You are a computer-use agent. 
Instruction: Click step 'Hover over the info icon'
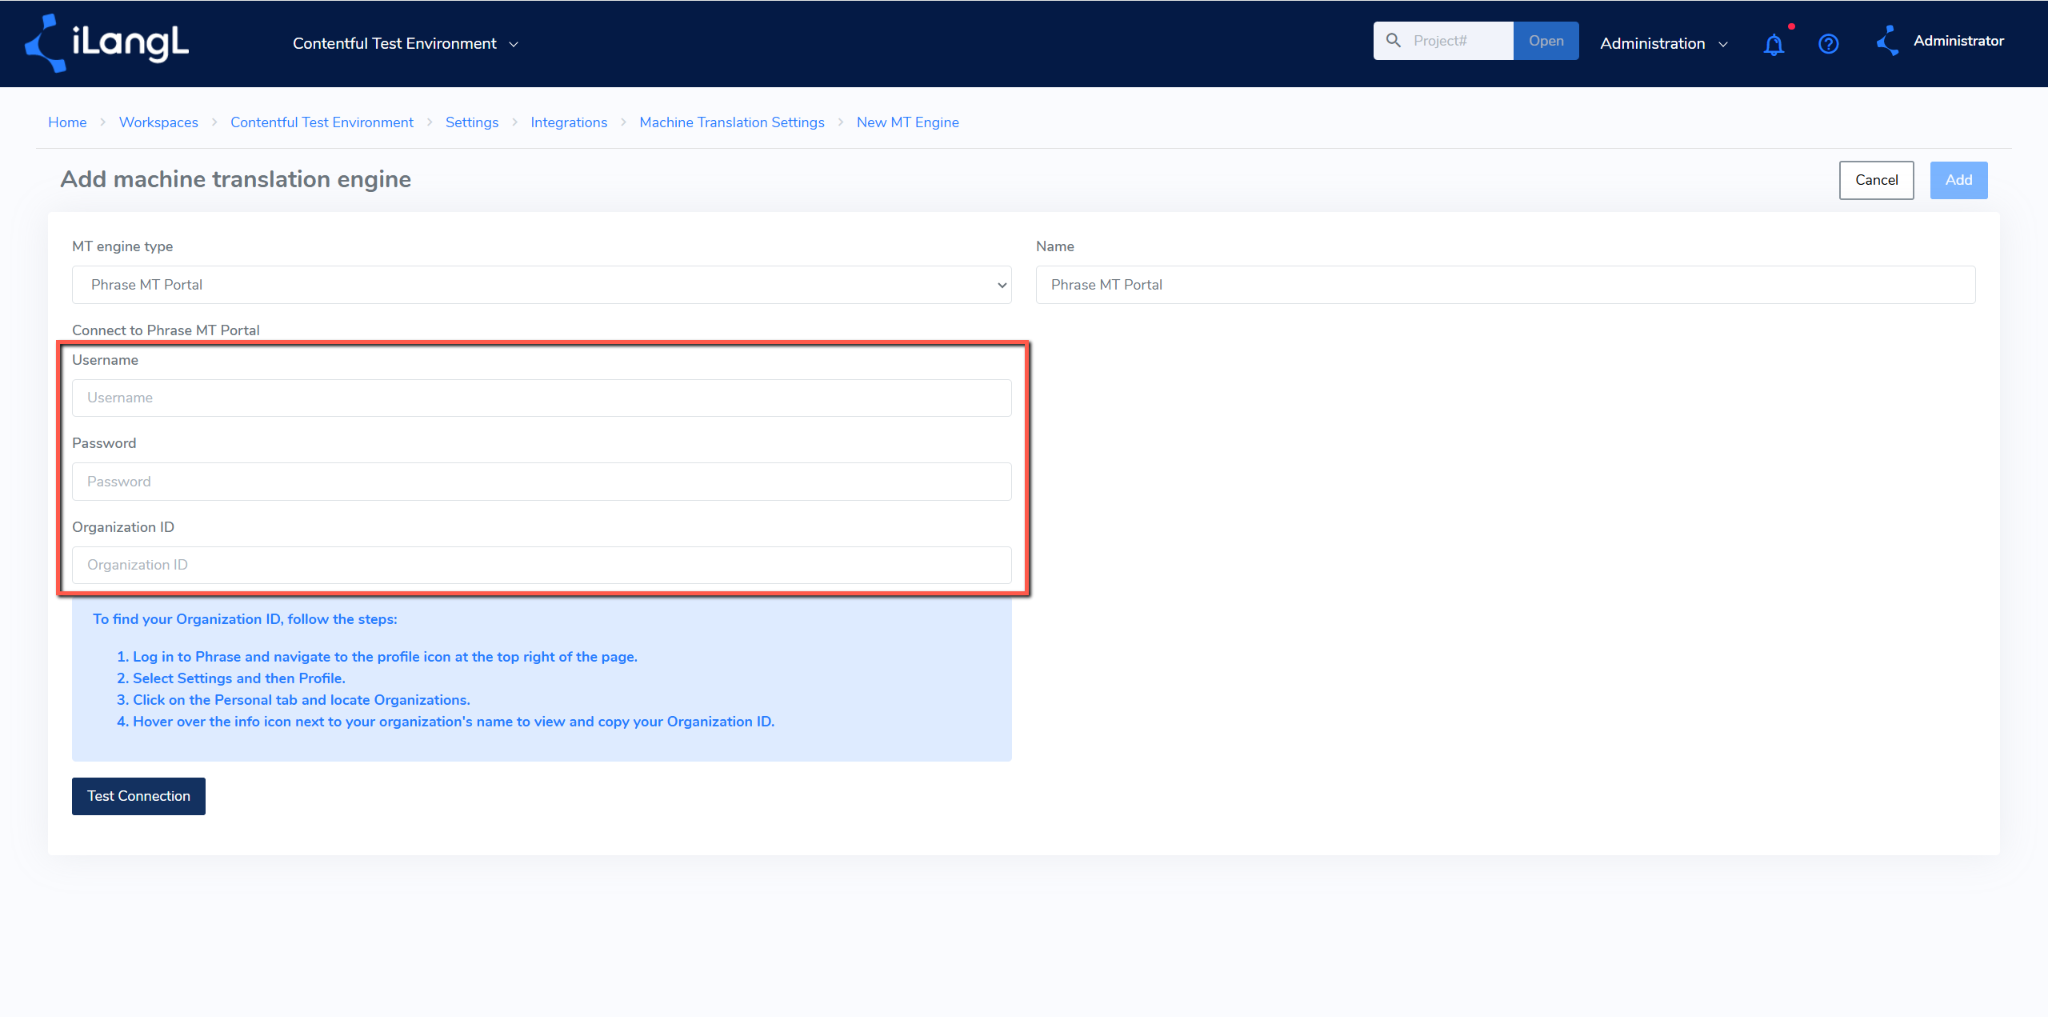[x=453, y=721]
